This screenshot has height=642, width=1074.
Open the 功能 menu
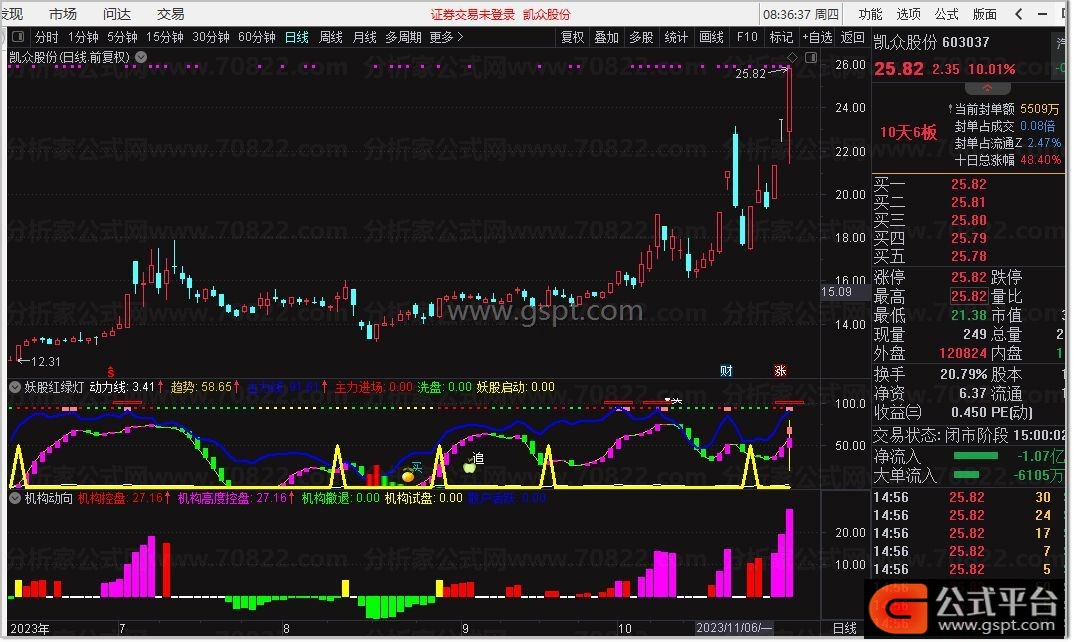[871, 14]
